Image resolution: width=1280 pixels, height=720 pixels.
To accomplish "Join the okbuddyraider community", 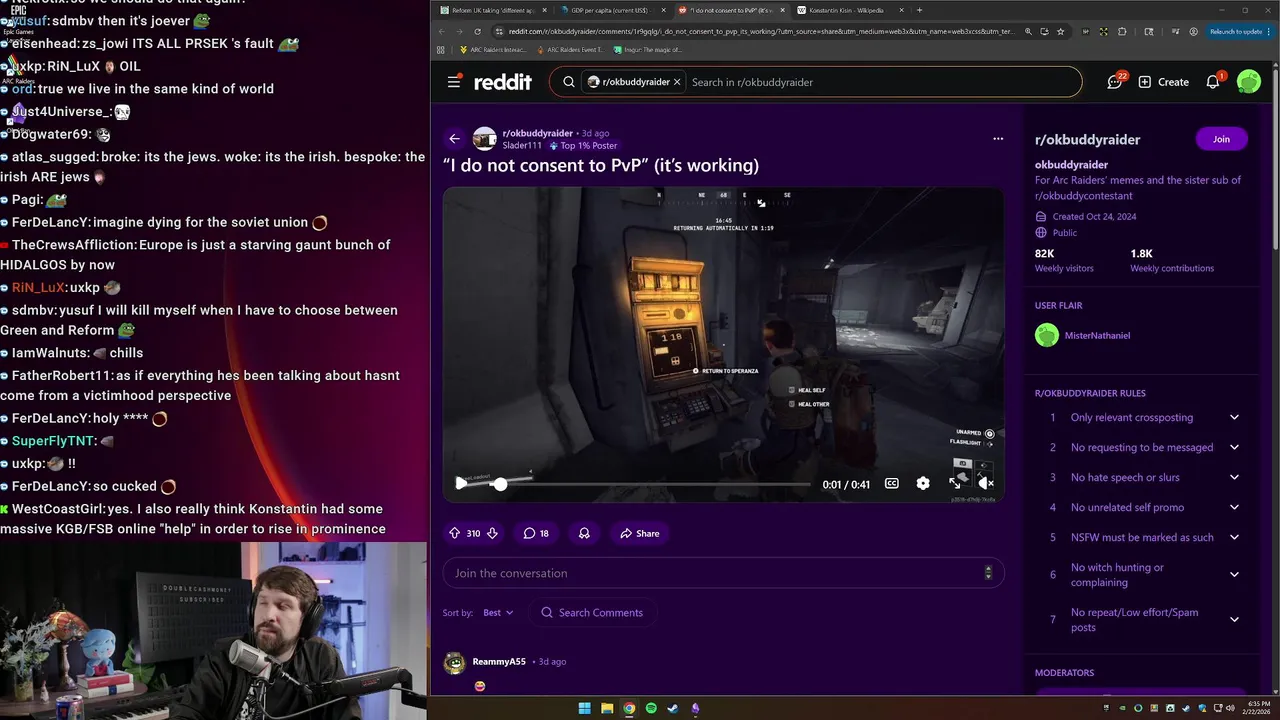I will [x=1221, y=139].
